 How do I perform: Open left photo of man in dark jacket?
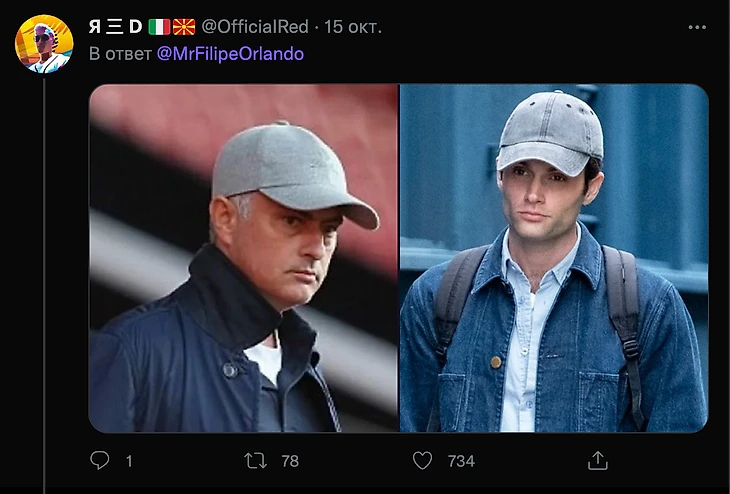pos(243,258)
